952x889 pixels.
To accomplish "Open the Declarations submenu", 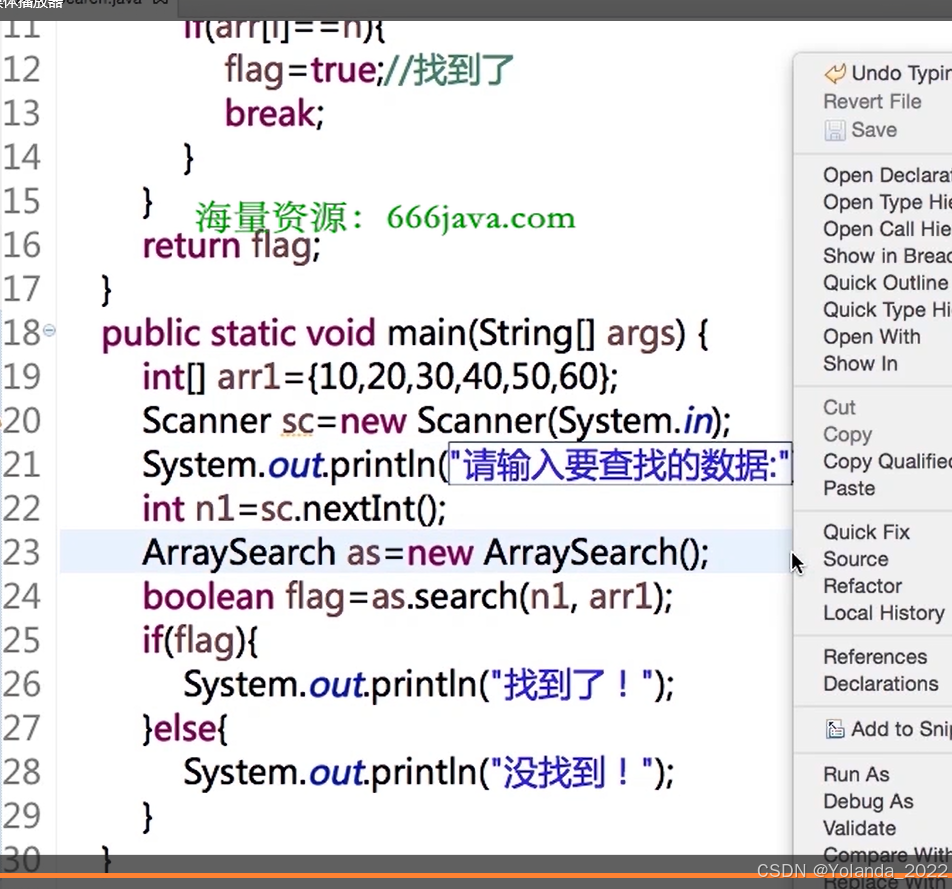I will click(x=880, y=684).
